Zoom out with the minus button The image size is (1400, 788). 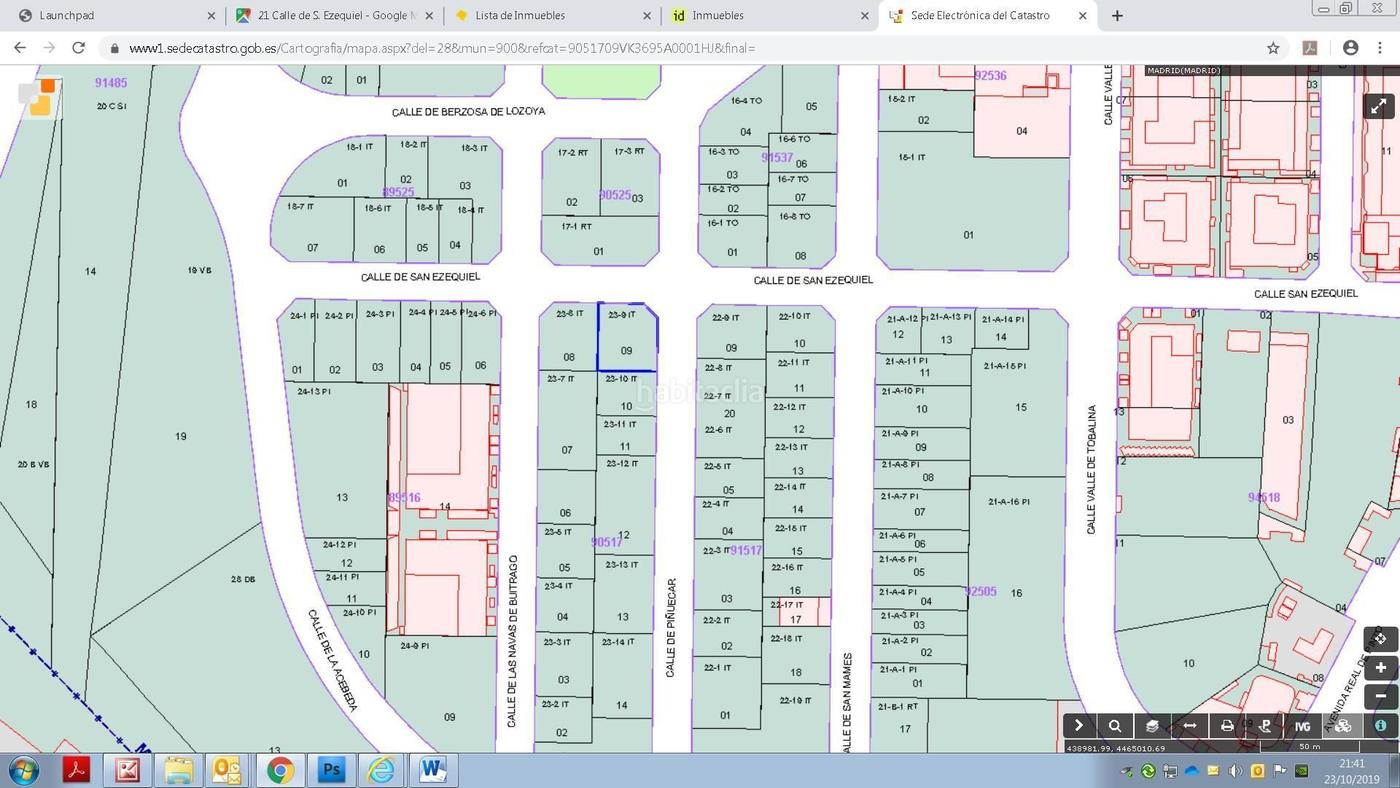tap(1380, 696)
